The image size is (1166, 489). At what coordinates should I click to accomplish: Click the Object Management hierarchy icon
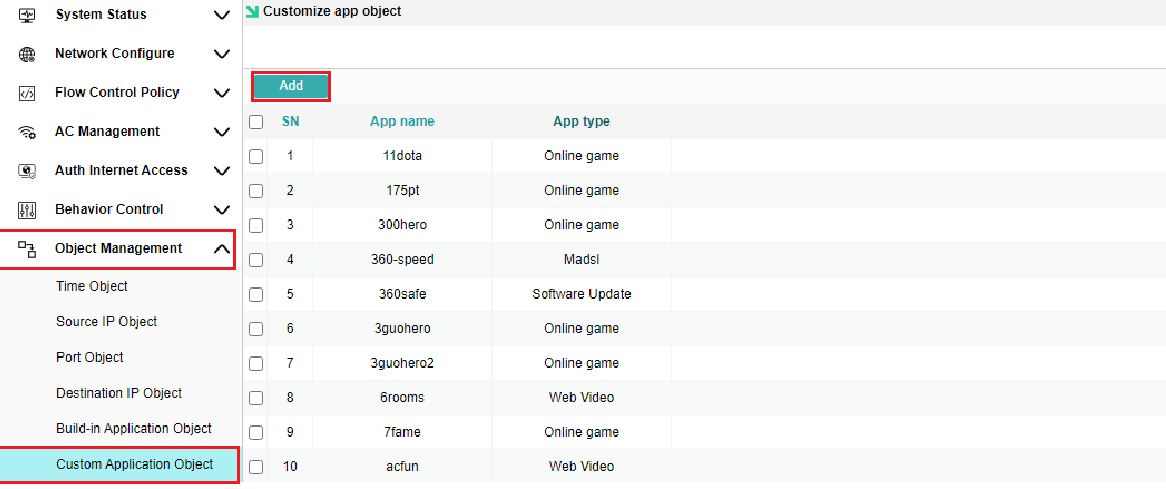tap(27, 249)
